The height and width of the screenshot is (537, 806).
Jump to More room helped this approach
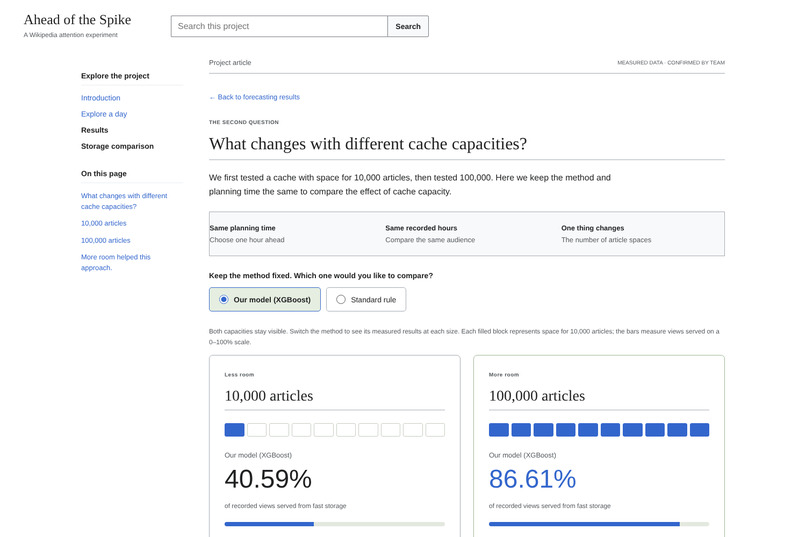(116, 262)
